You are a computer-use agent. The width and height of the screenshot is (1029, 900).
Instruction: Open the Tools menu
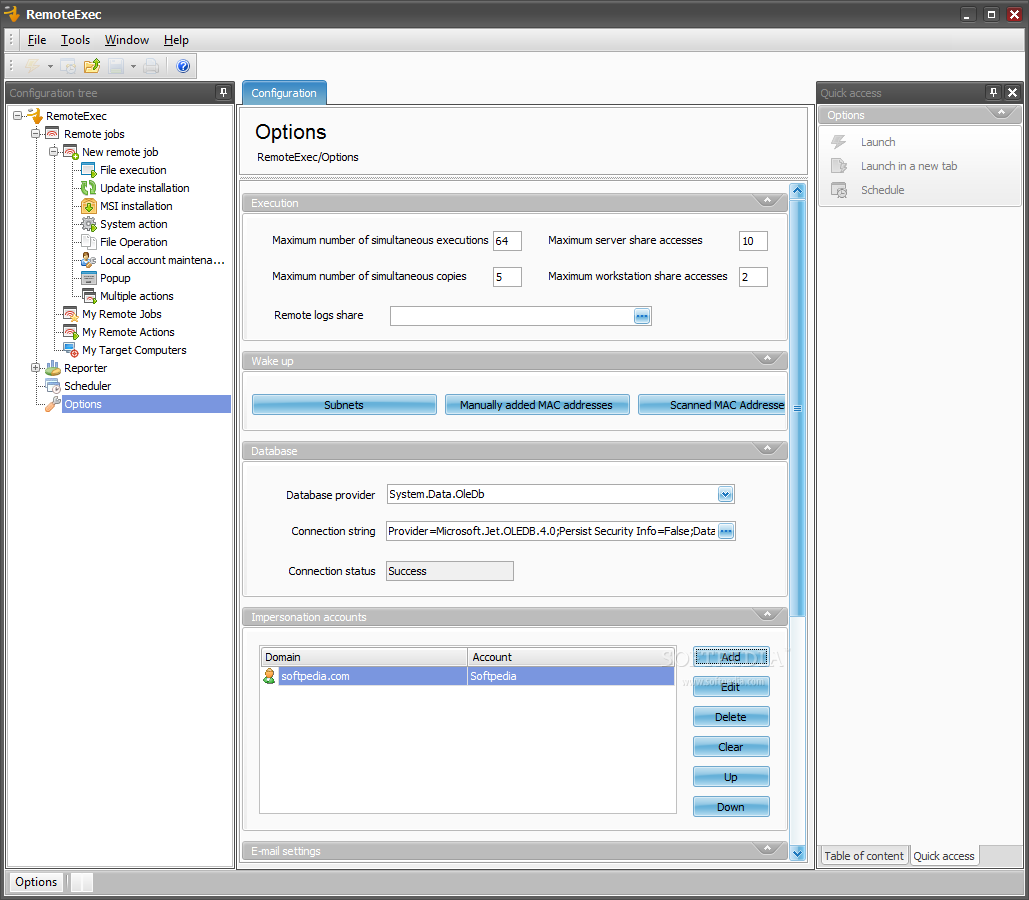tap(75, 40)
